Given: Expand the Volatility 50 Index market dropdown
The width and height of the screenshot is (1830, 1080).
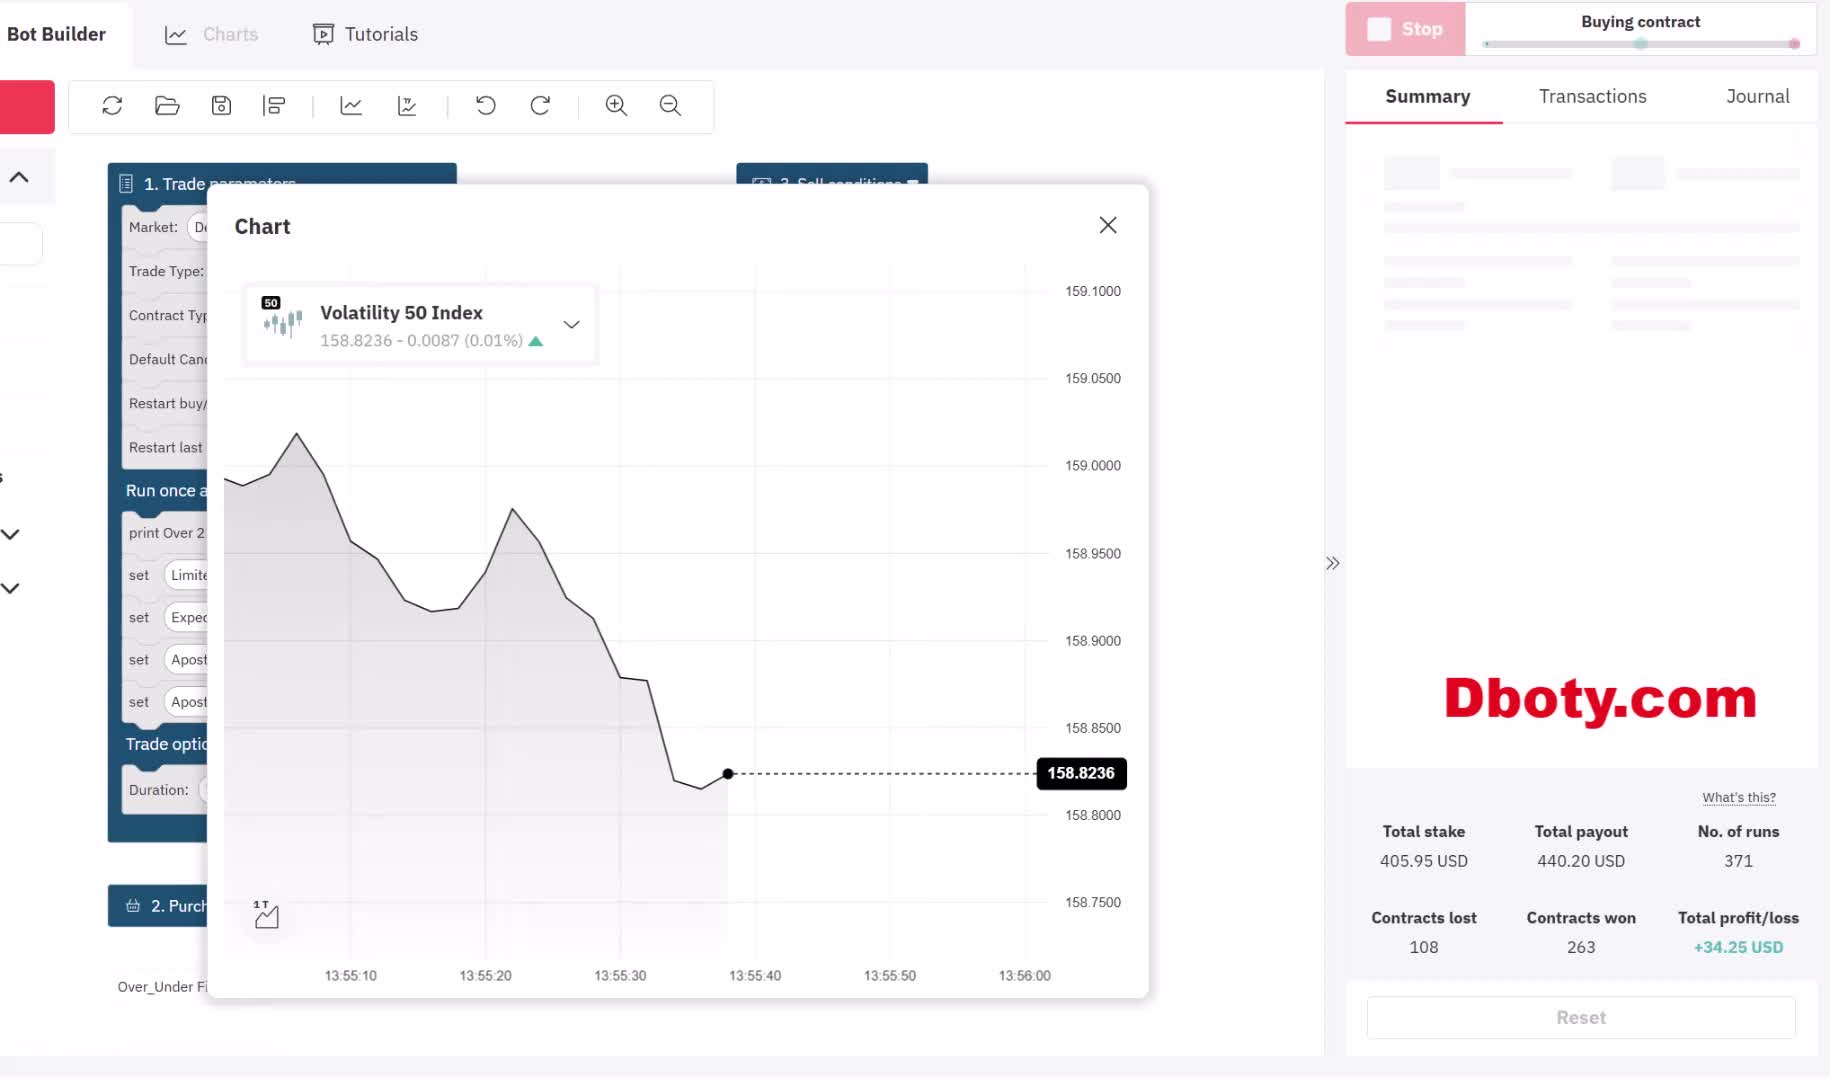Looking at the screenshot, I should point(571,325).
